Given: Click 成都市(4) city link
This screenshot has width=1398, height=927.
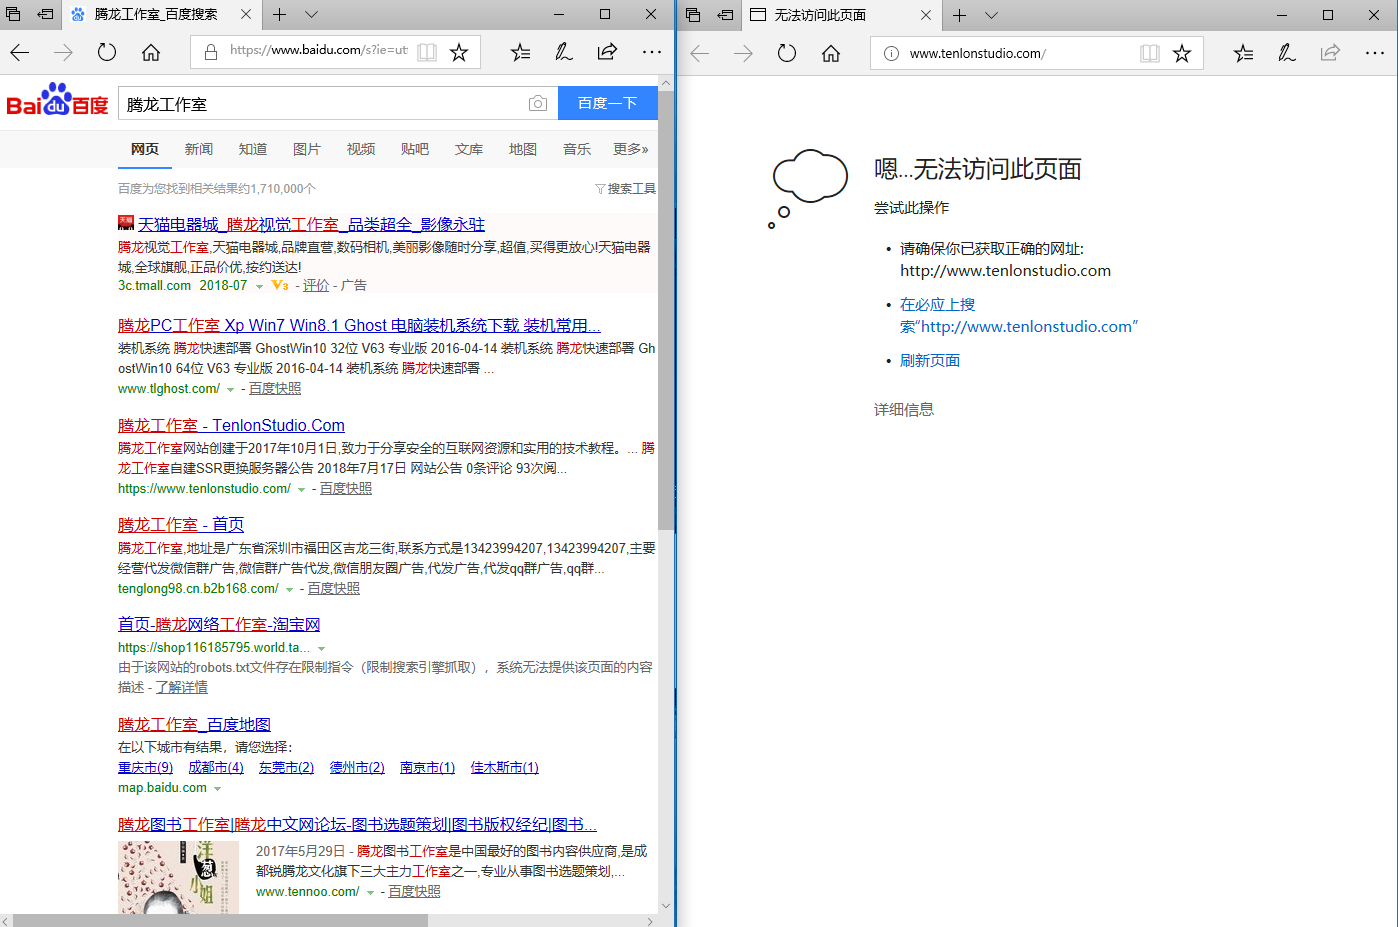Looking at the screenshot, I should [x=216, y=767].
